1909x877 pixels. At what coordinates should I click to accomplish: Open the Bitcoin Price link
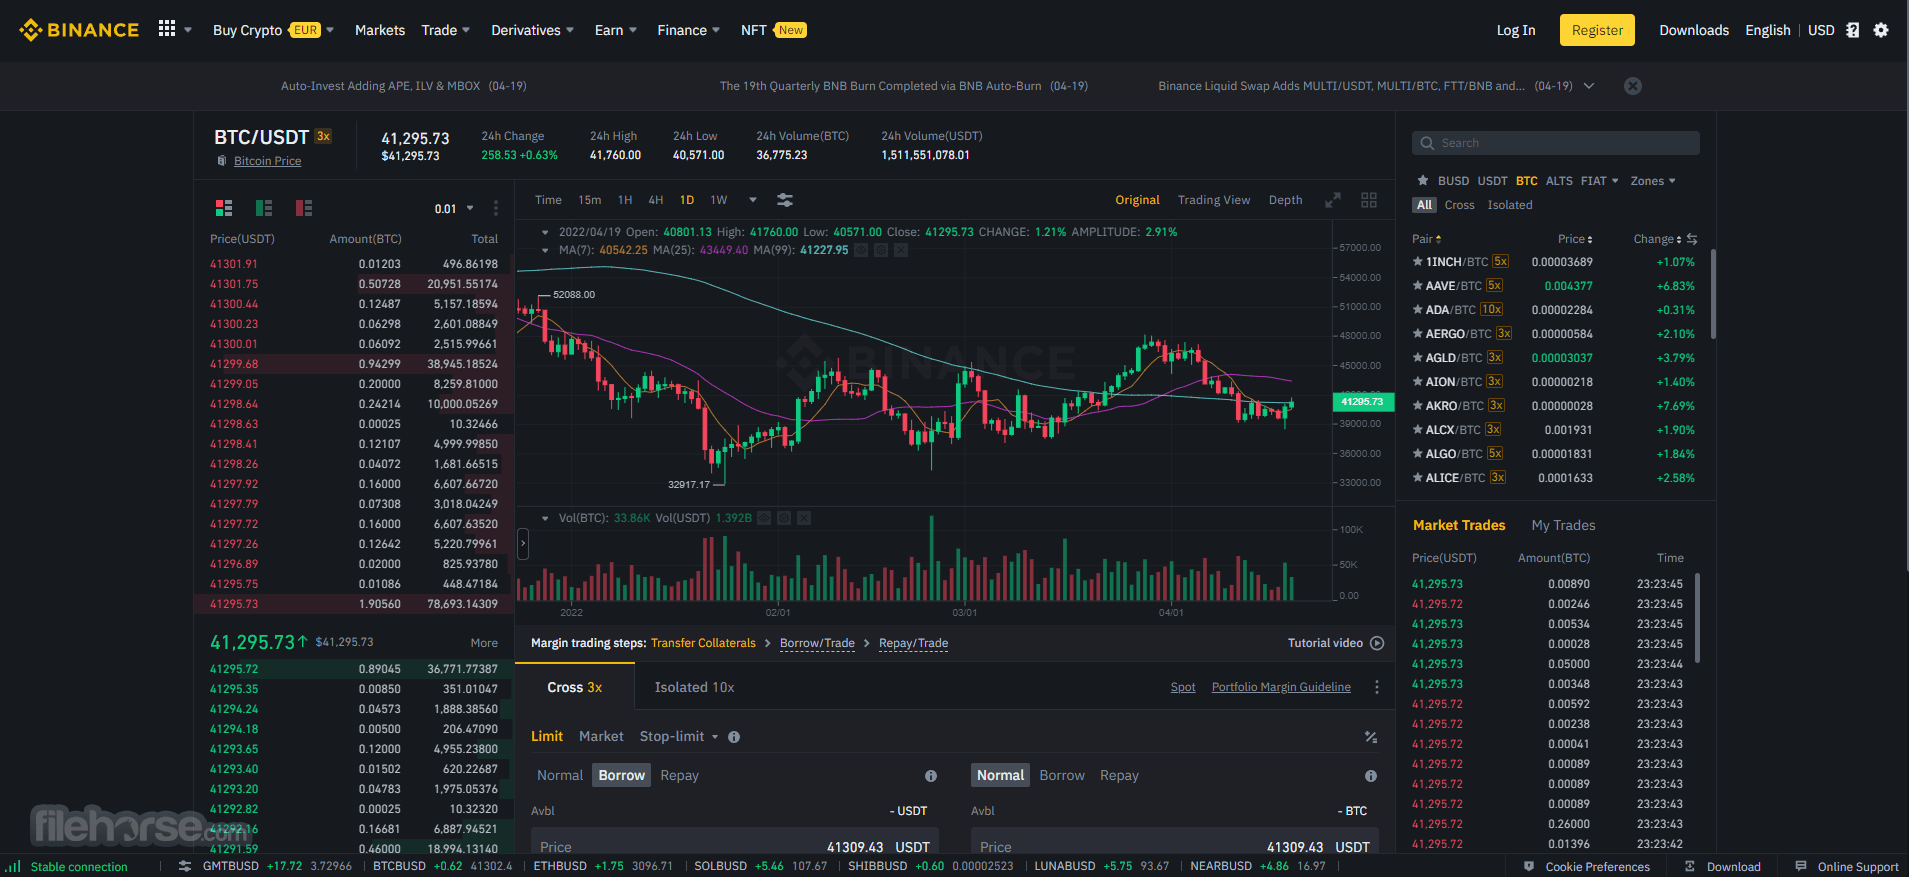point(267,161)
